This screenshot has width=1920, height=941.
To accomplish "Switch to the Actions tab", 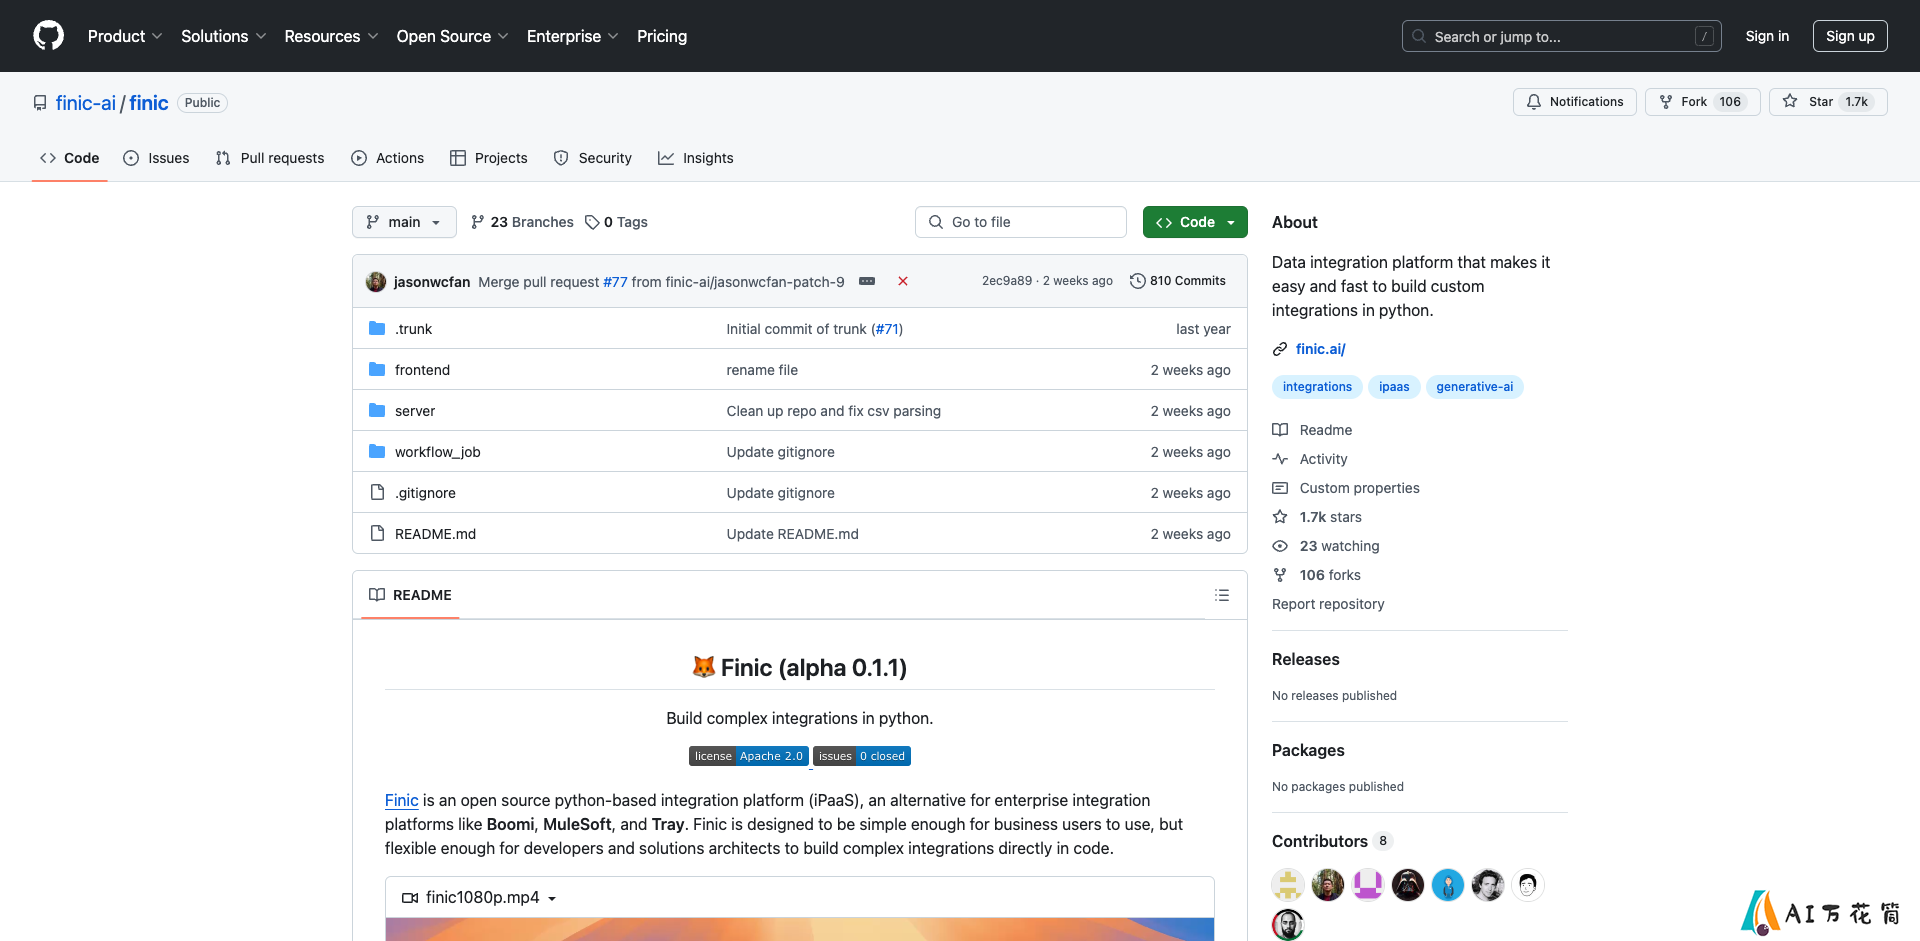I will click(x=388, y=158).
